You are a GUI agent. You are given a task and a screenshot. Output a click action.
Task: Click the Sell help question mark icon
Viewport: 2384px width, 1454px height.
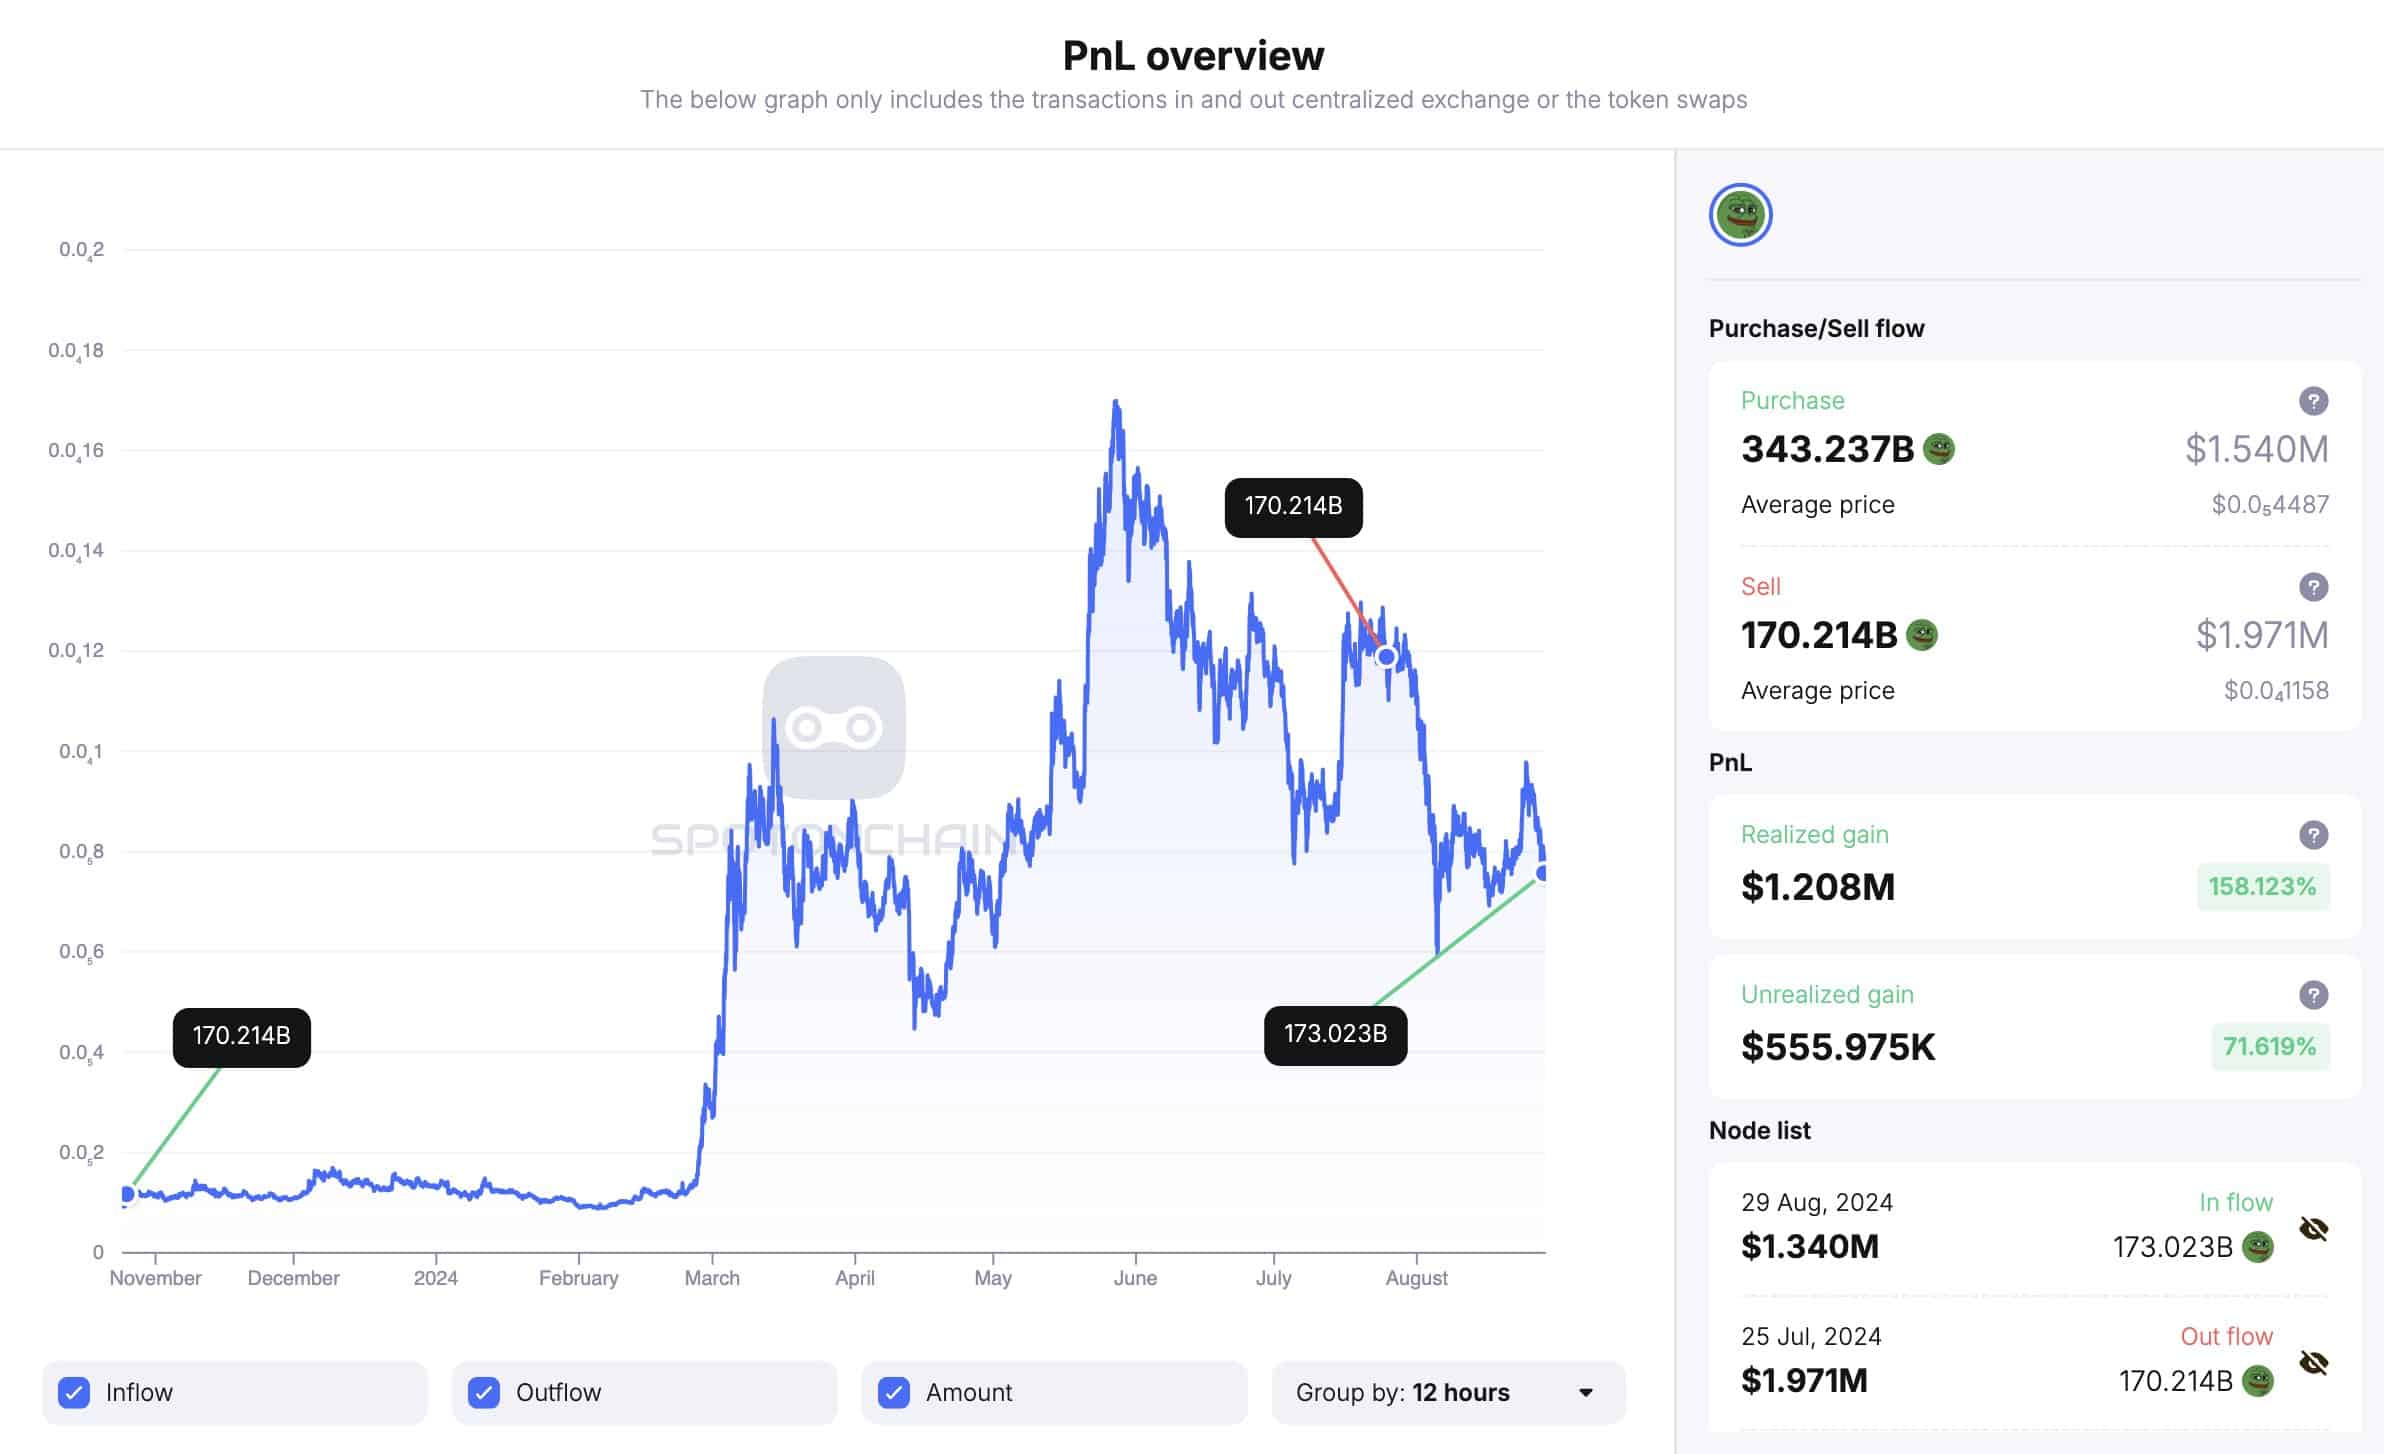tap(2313, 587)
